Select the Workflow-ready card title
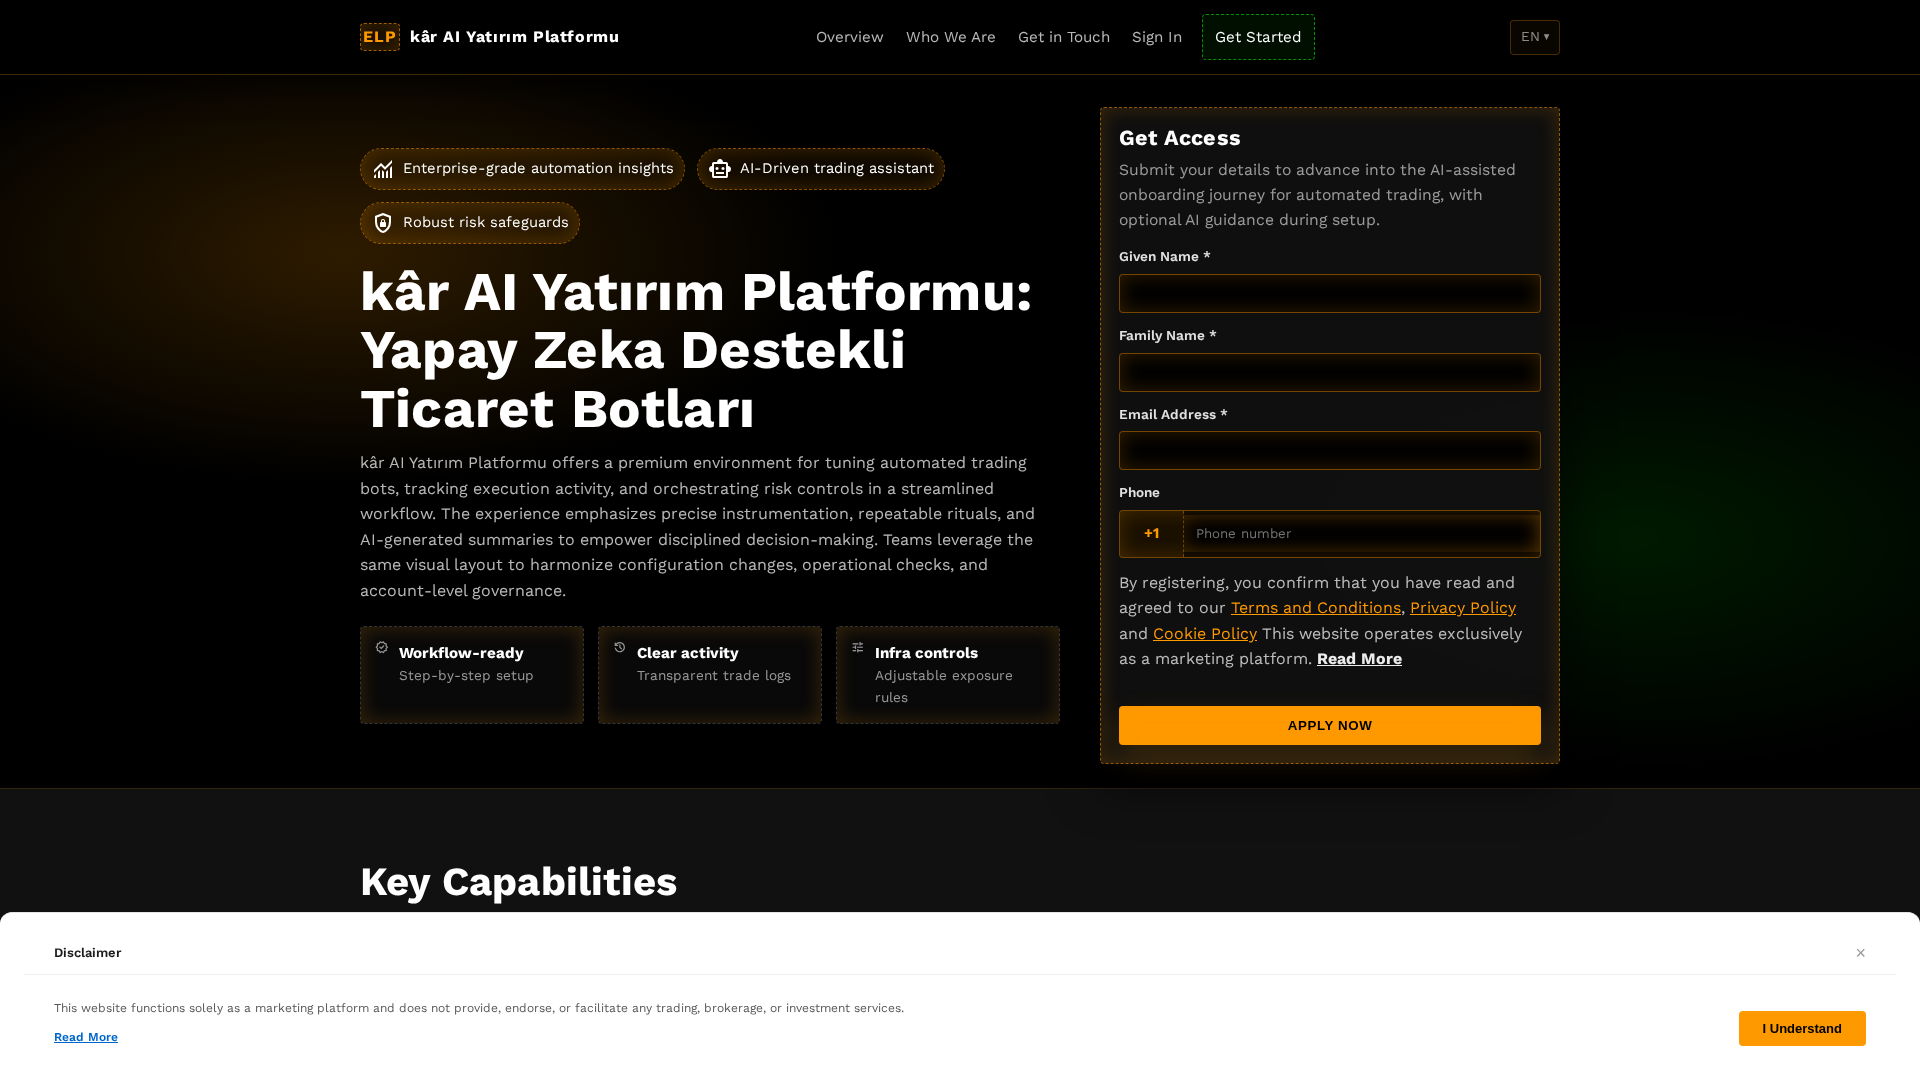Screen dimensions: 1920x1080 [461, 653]
